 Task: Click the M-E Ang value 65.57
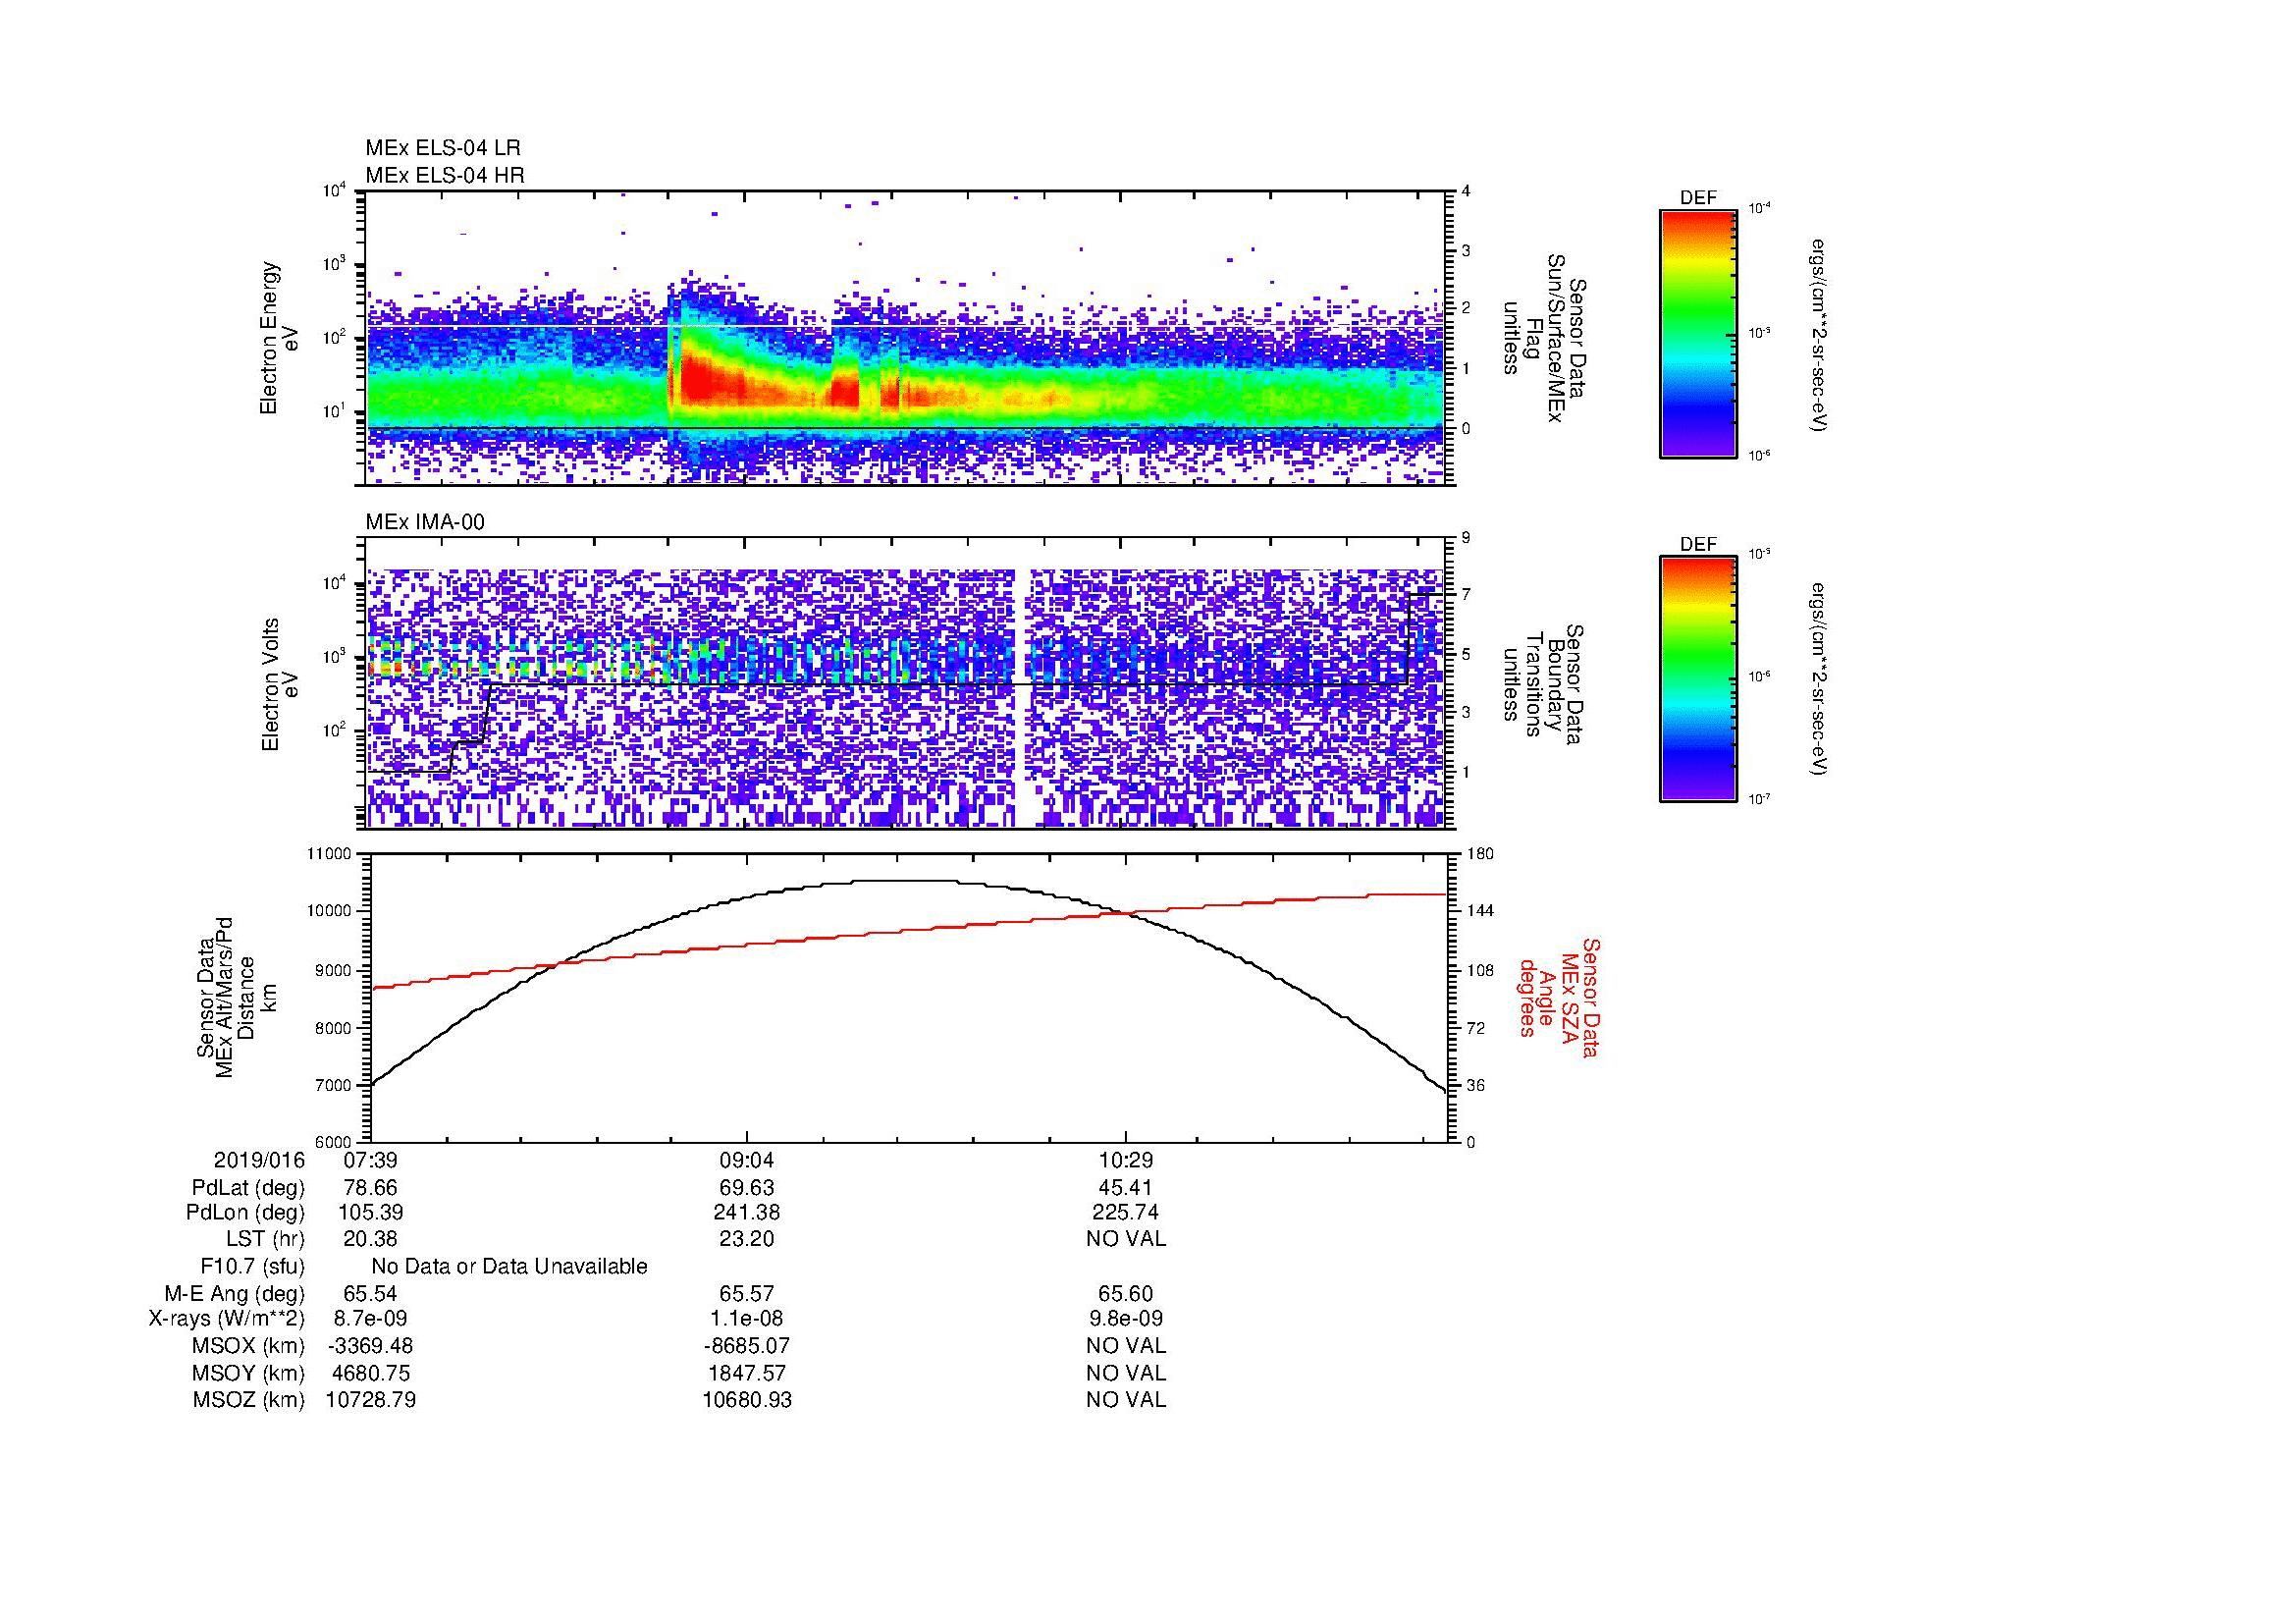click(x=747, y=1293)
